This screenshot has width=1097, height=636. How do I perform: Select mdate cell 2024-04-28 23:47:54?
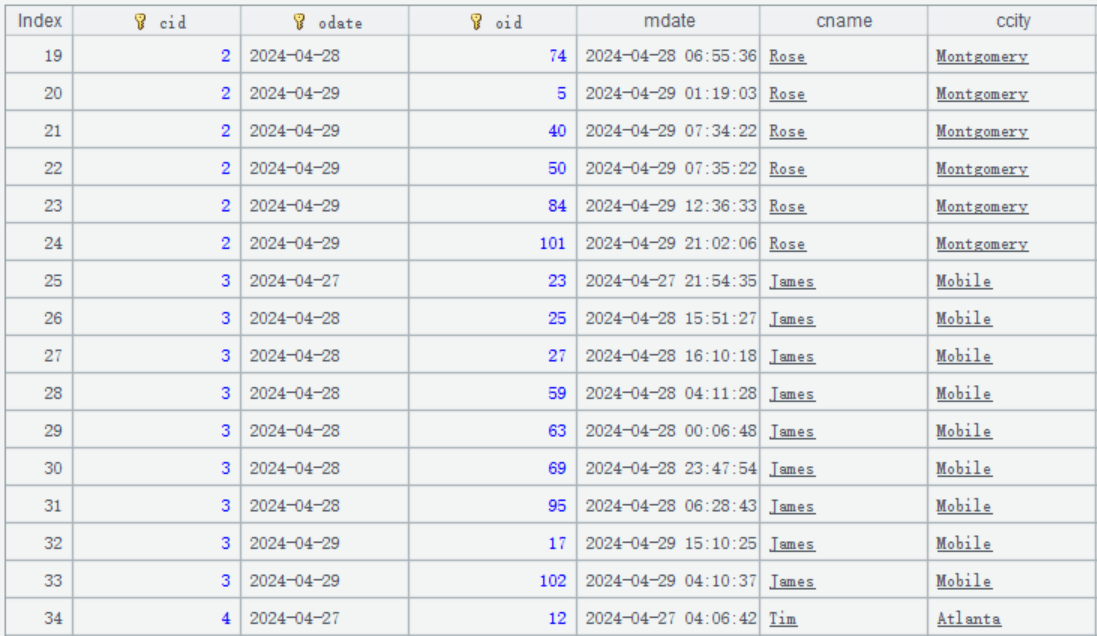(x=669, y=468)
